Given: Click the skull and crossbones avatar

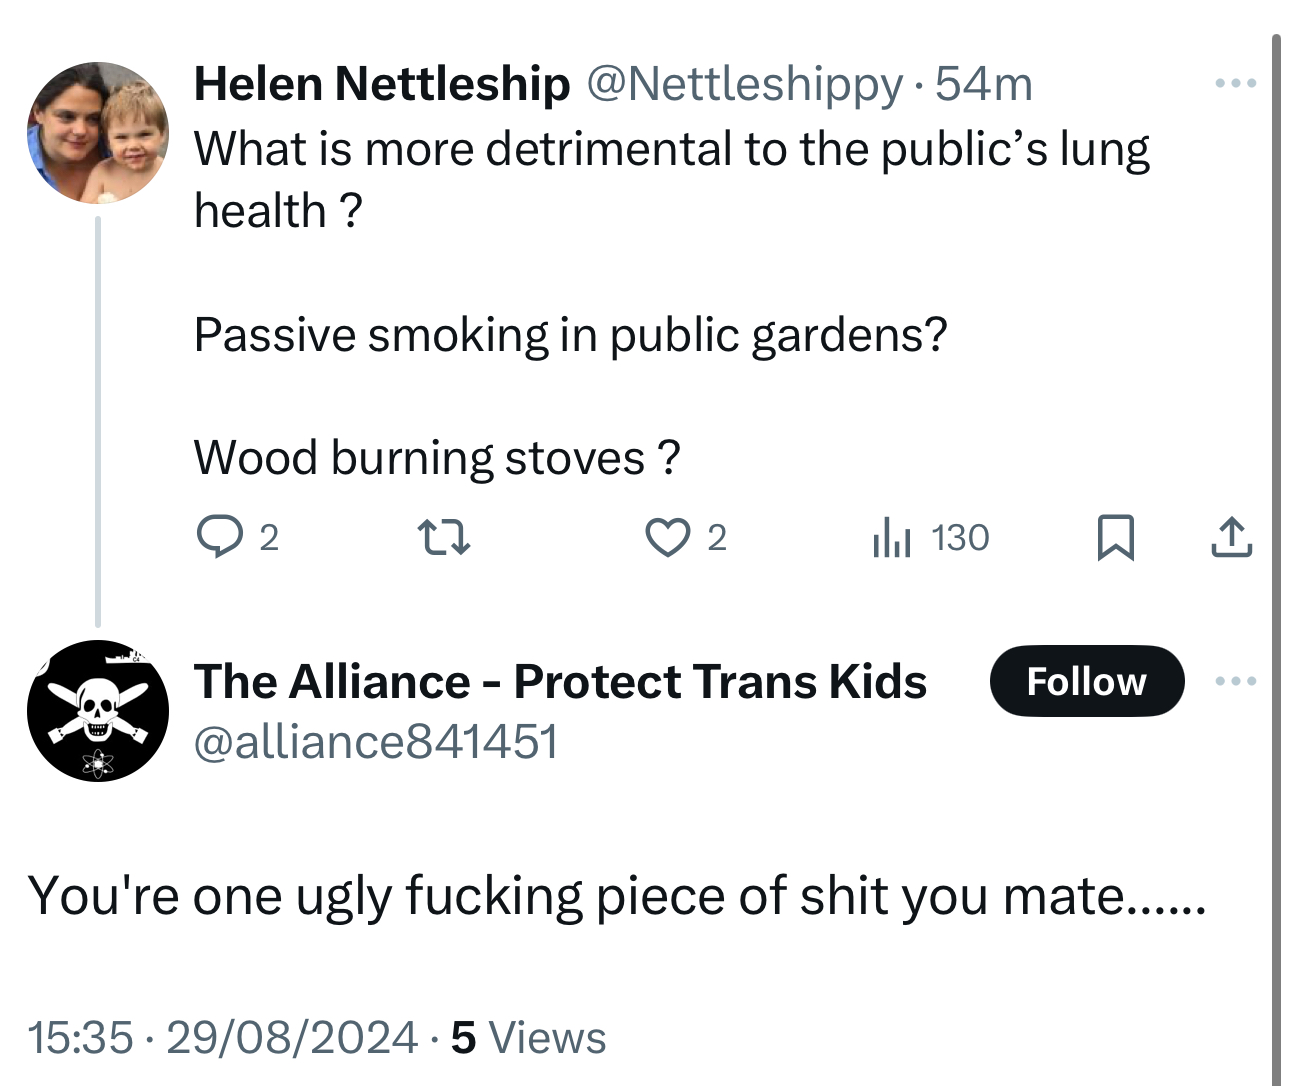Looking at the screenshot, I should click(x=98, y=711).
